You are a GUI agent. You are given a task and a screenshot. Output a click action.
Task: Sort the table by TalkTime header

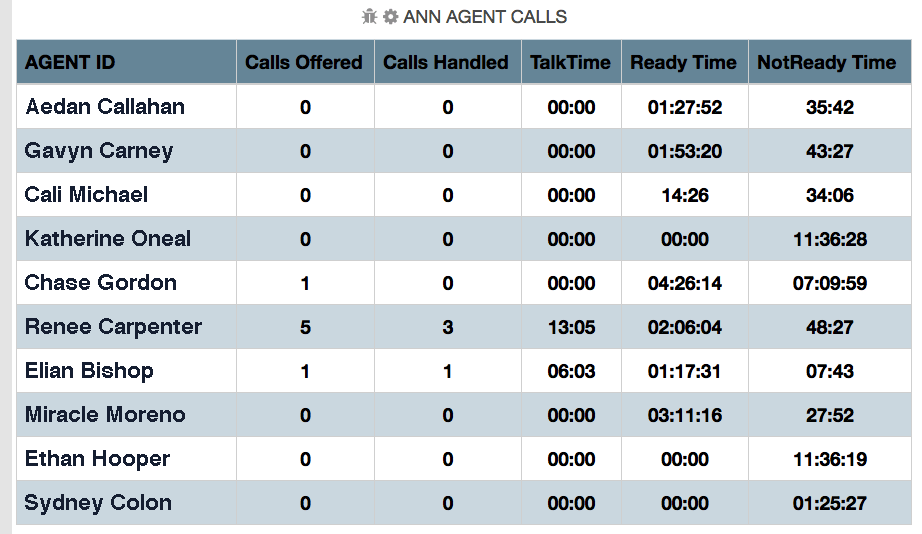[570, 62]
